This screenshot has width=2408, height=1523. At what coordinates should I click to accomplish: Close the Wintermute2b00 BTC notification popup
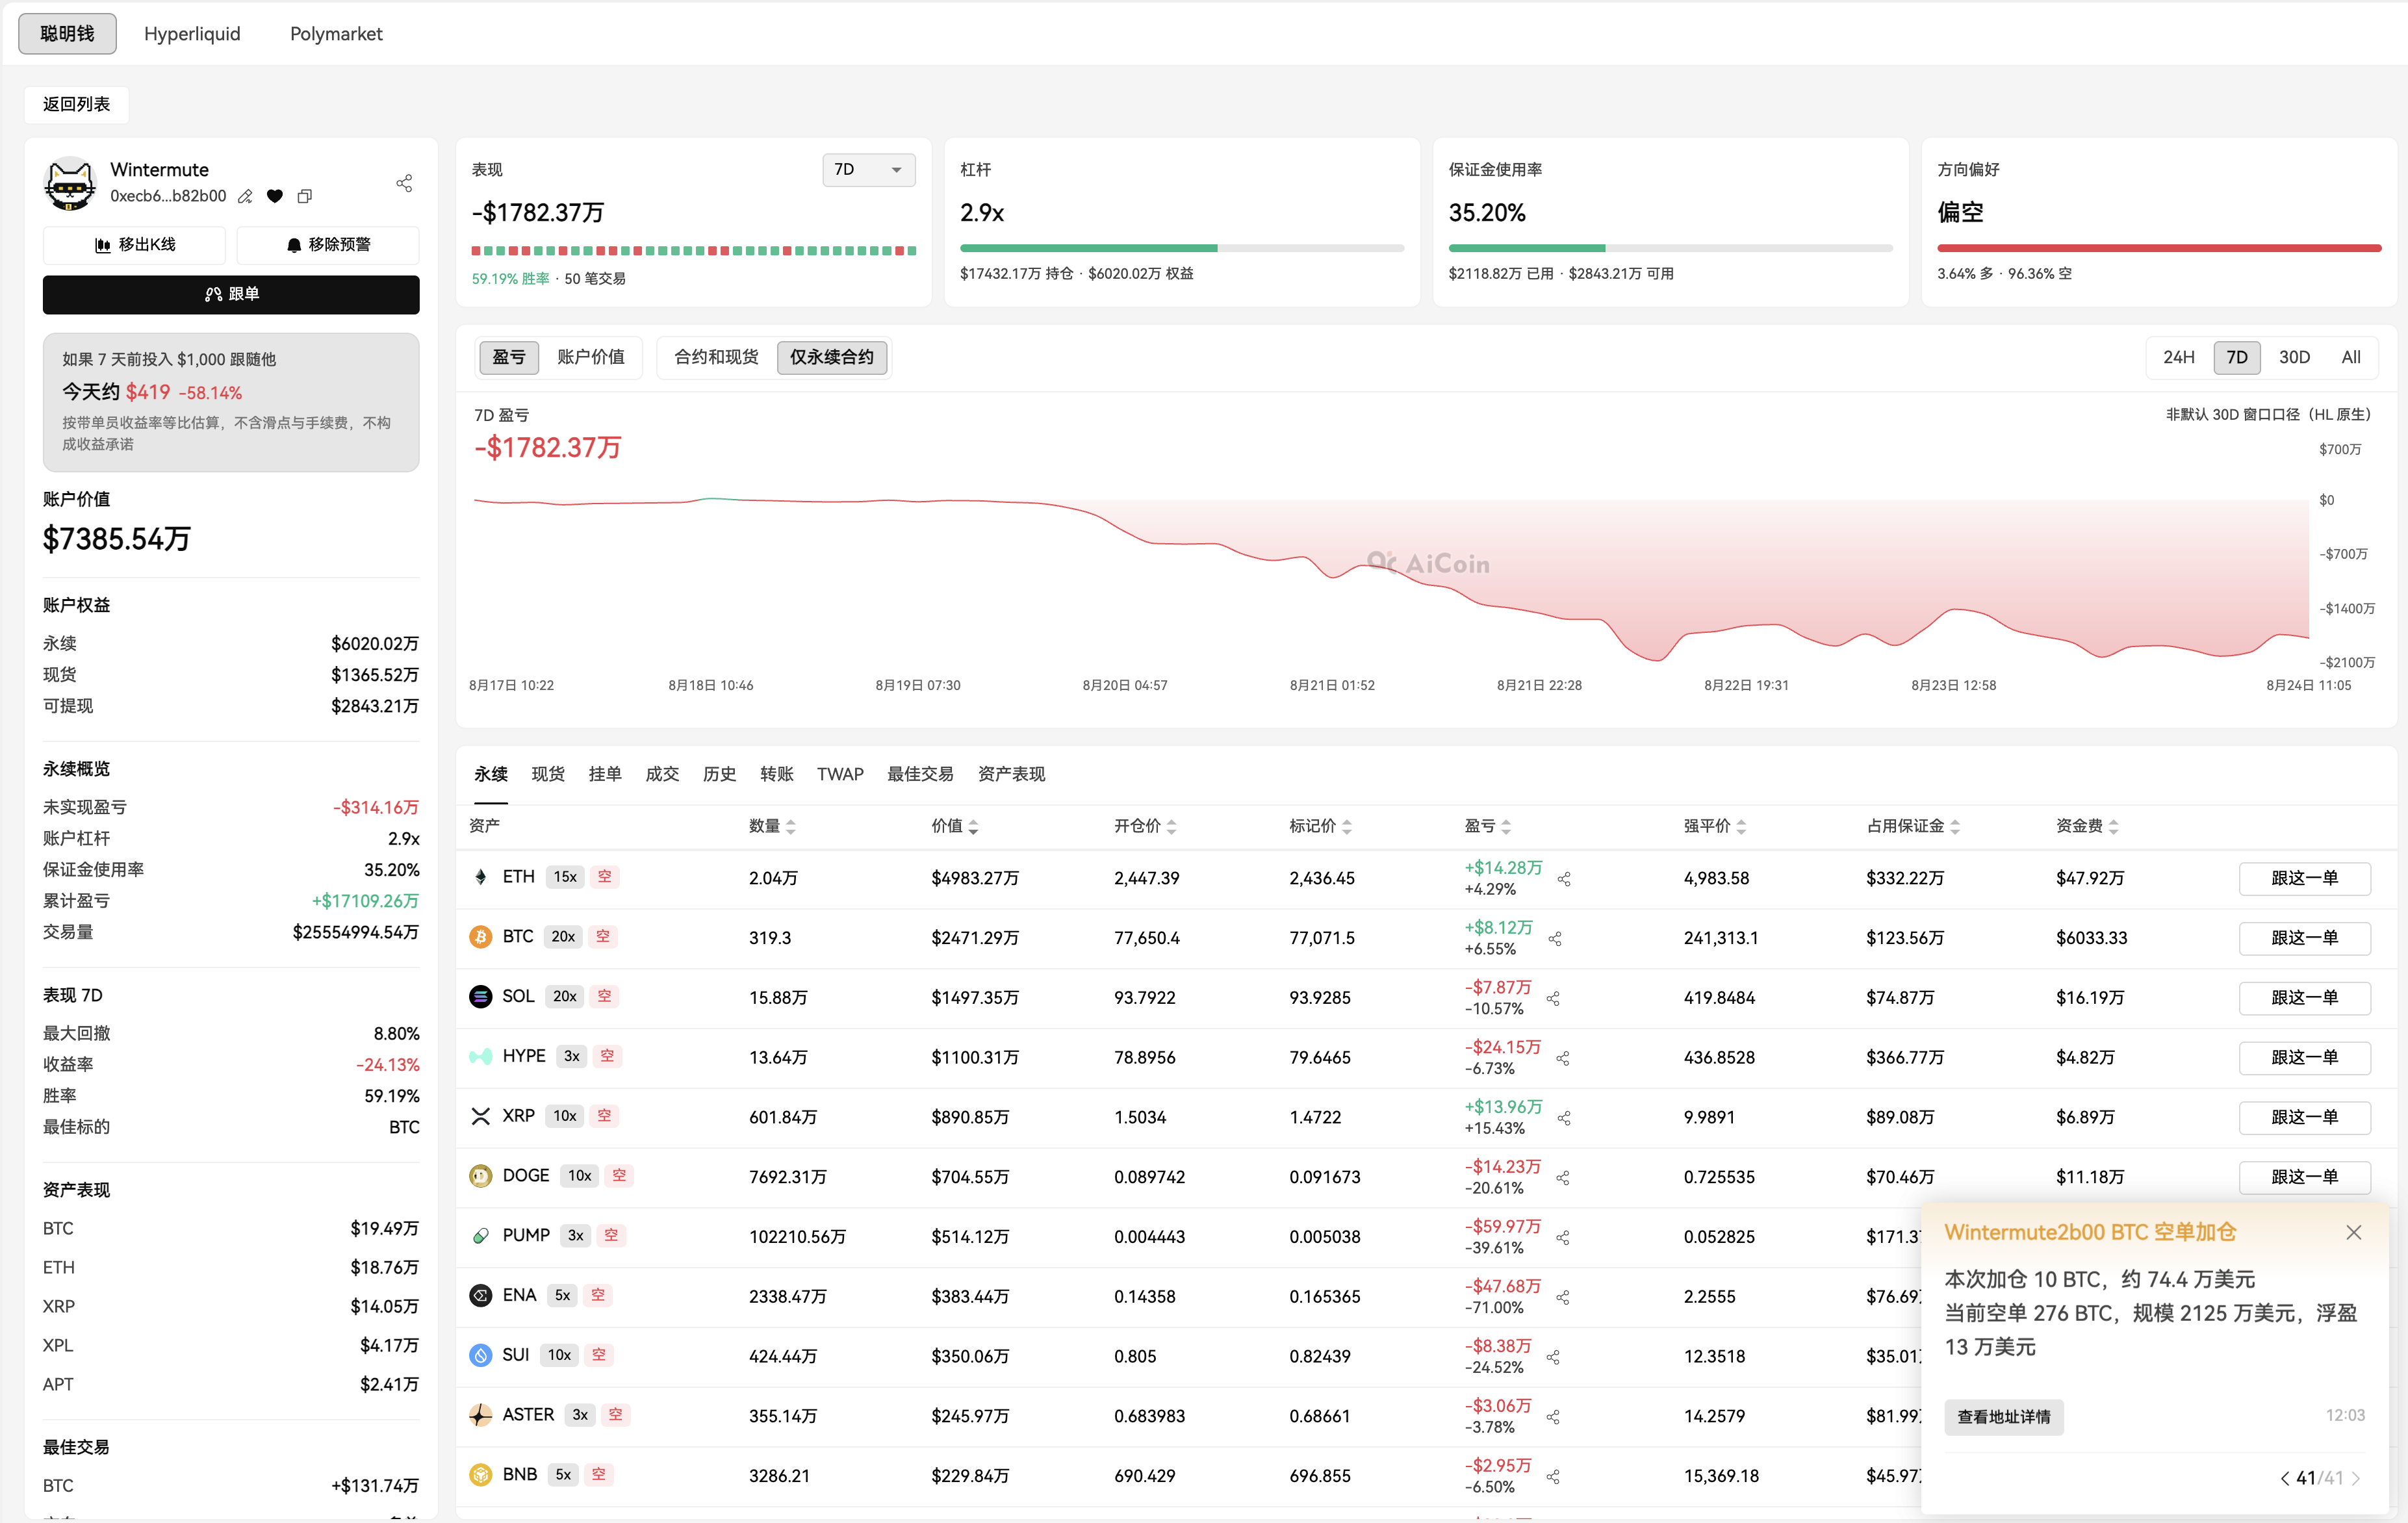click(x=2354, y=1233)
